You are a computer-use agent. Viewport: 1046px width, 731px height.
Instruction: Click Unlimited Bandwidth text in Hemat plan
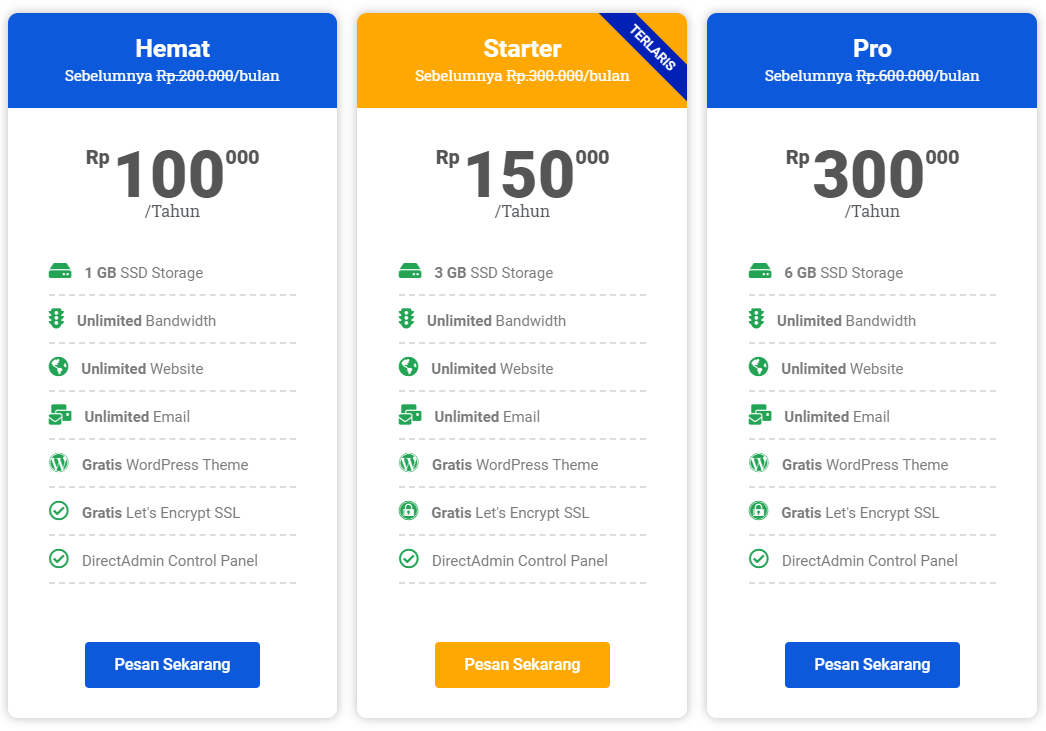click(x=146, y=321)
